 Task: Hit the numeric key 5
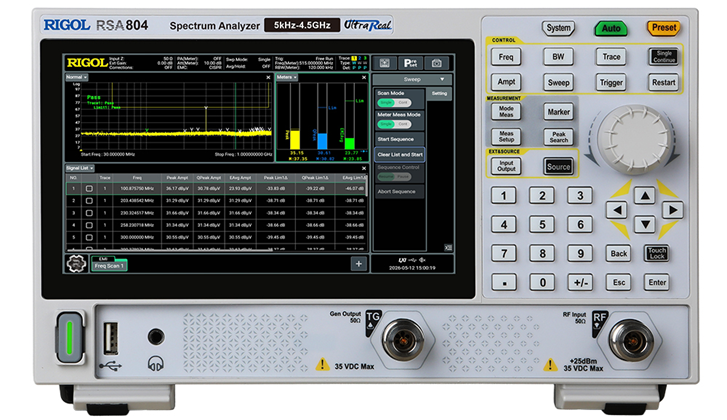542,225
